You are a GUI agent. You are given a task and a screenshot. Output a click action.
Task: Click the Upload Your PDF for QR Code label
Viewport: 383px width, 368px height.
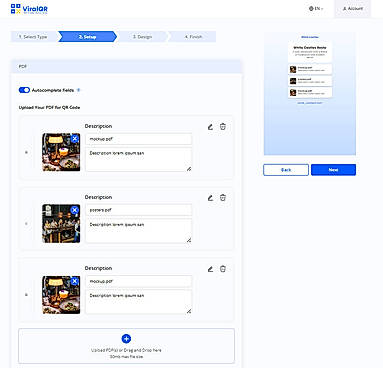coord(49,107)
